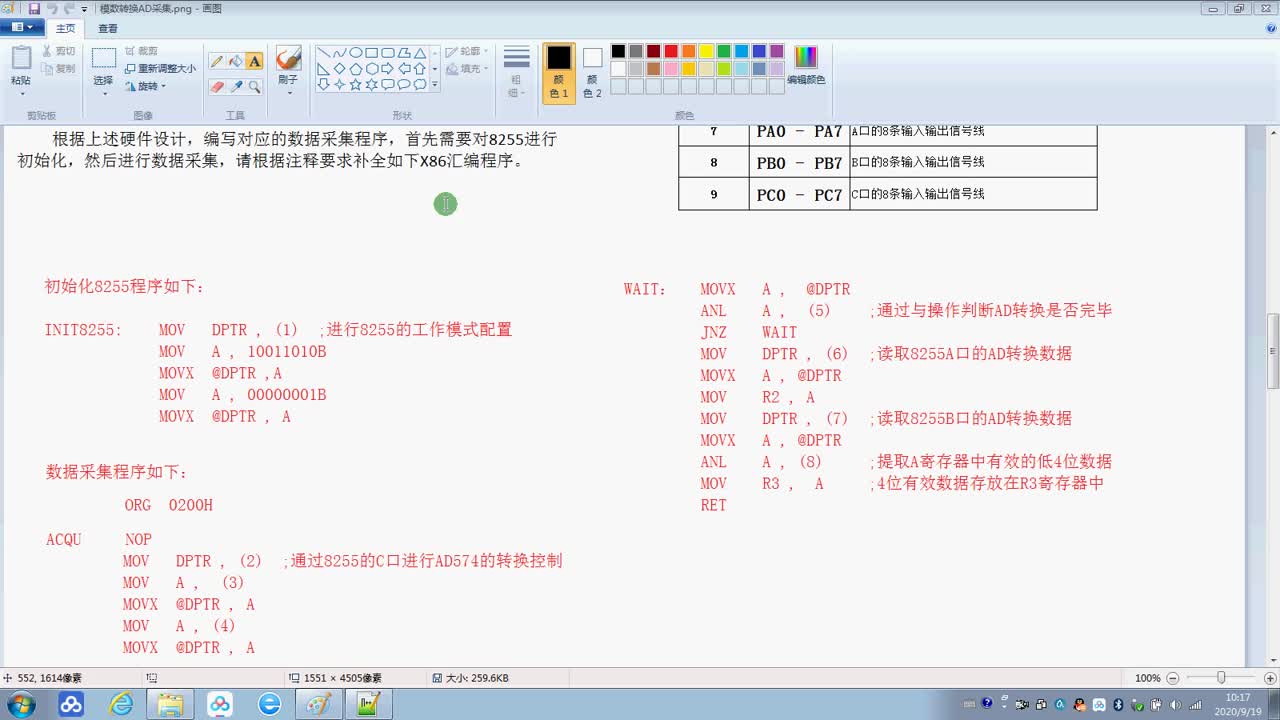This screenshot has width=1280, height=720.
Task: Click the Resize (重新调整大小) button
Action: 160,68
